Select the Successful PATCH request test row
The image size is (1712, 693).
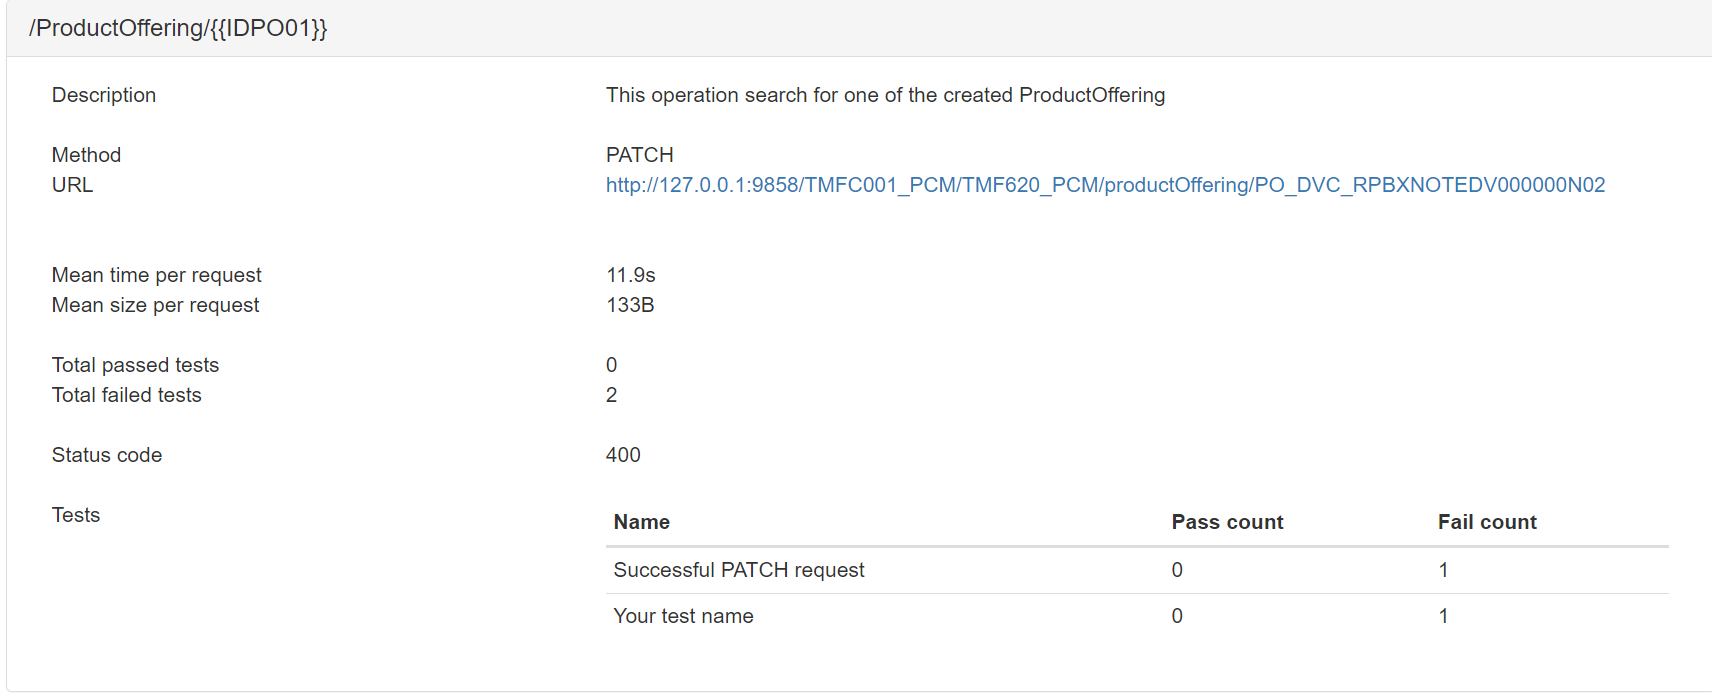[739, 570]
